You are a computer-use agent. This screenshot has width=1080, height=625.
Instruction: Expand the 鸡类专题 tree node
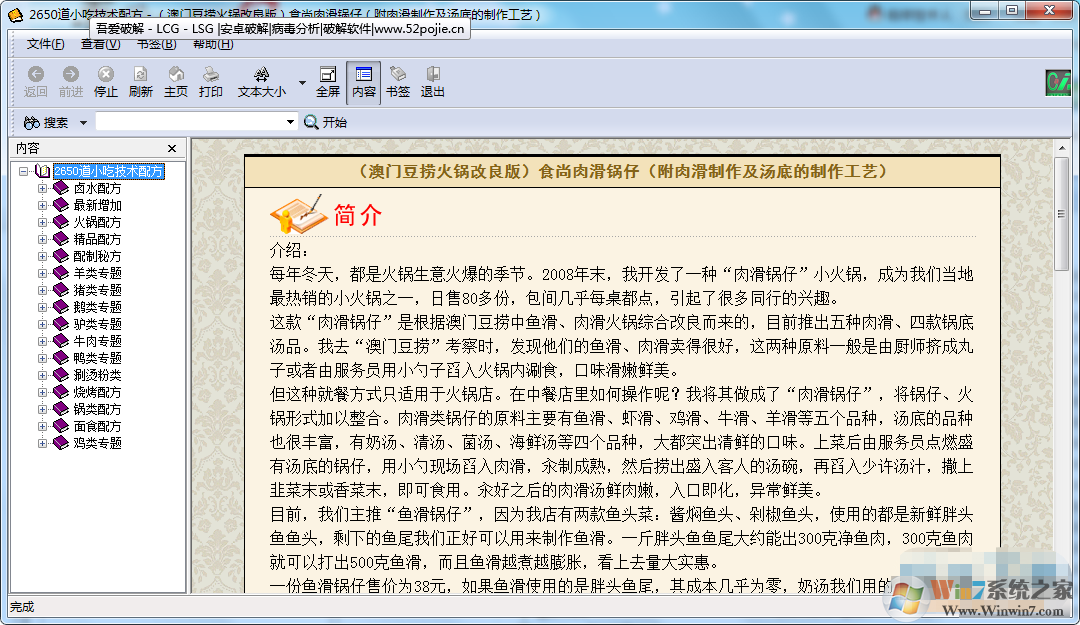tap(42, 443)
